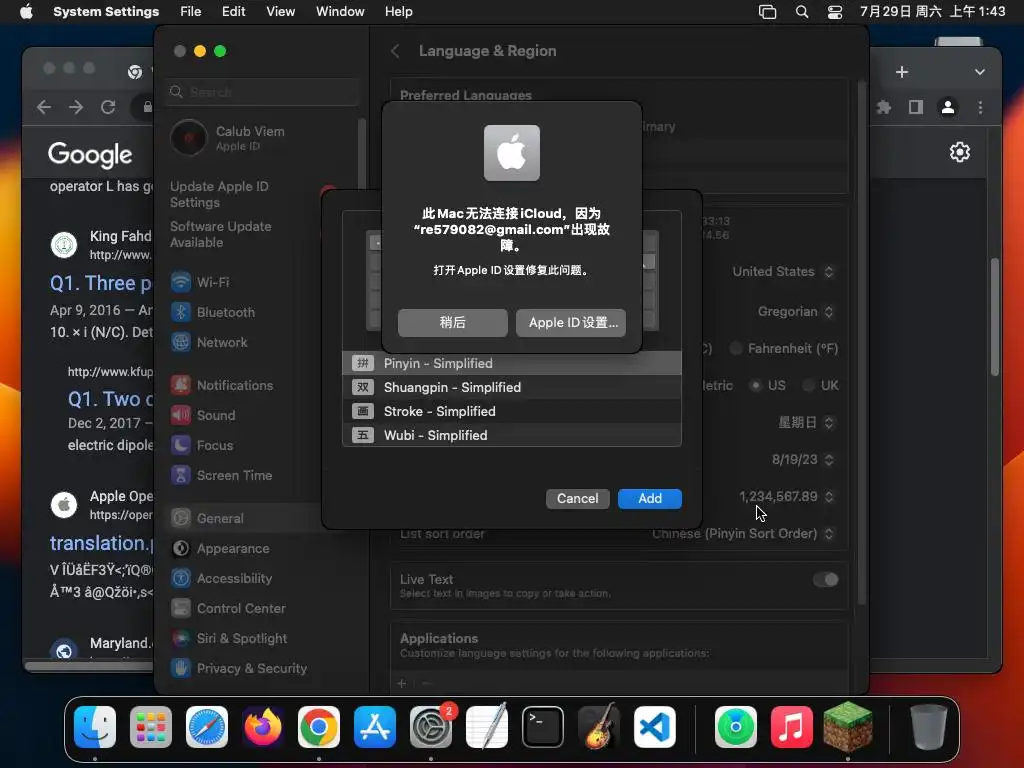Open the App Store Dock icon
The image size is (1024, 768).
coord(375,727)
